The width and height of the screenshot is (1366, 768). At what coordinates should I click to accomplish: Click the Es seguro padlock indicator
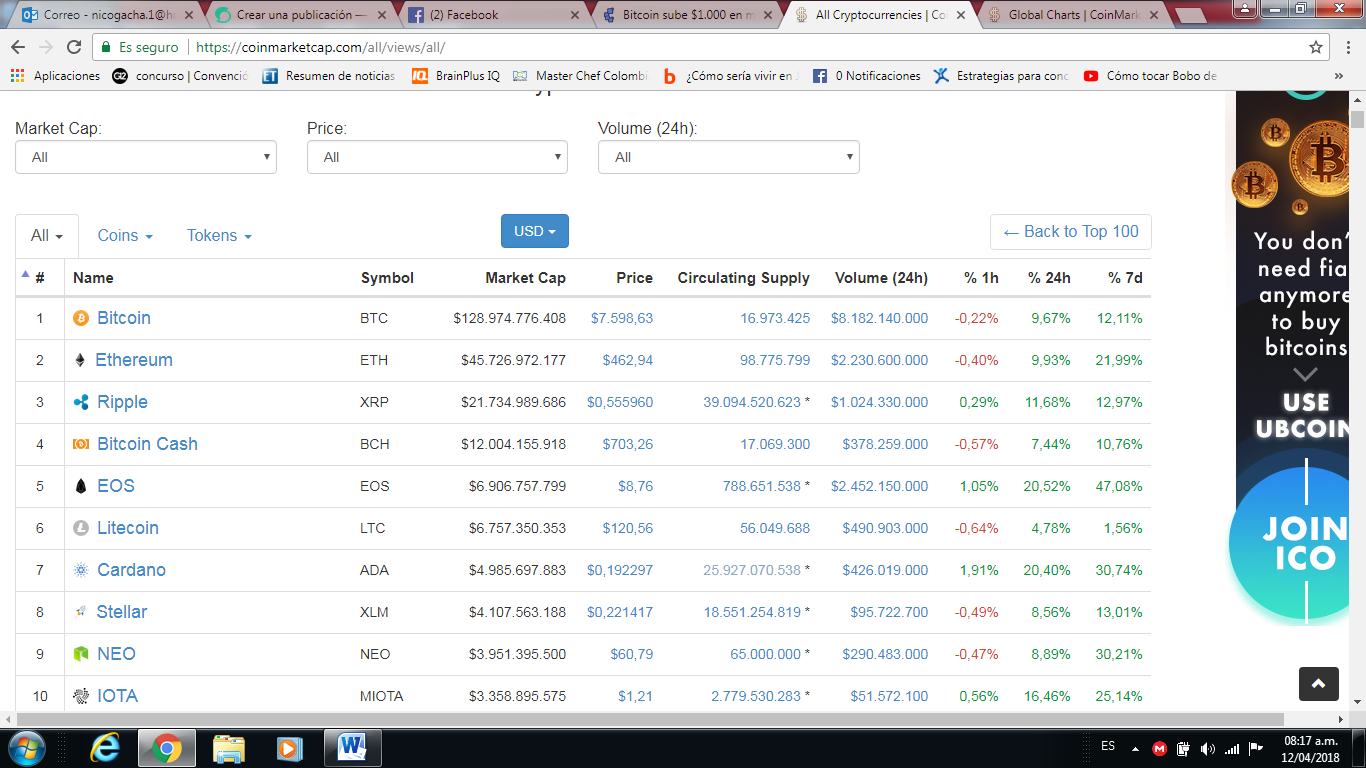click(x=139, y=47)
